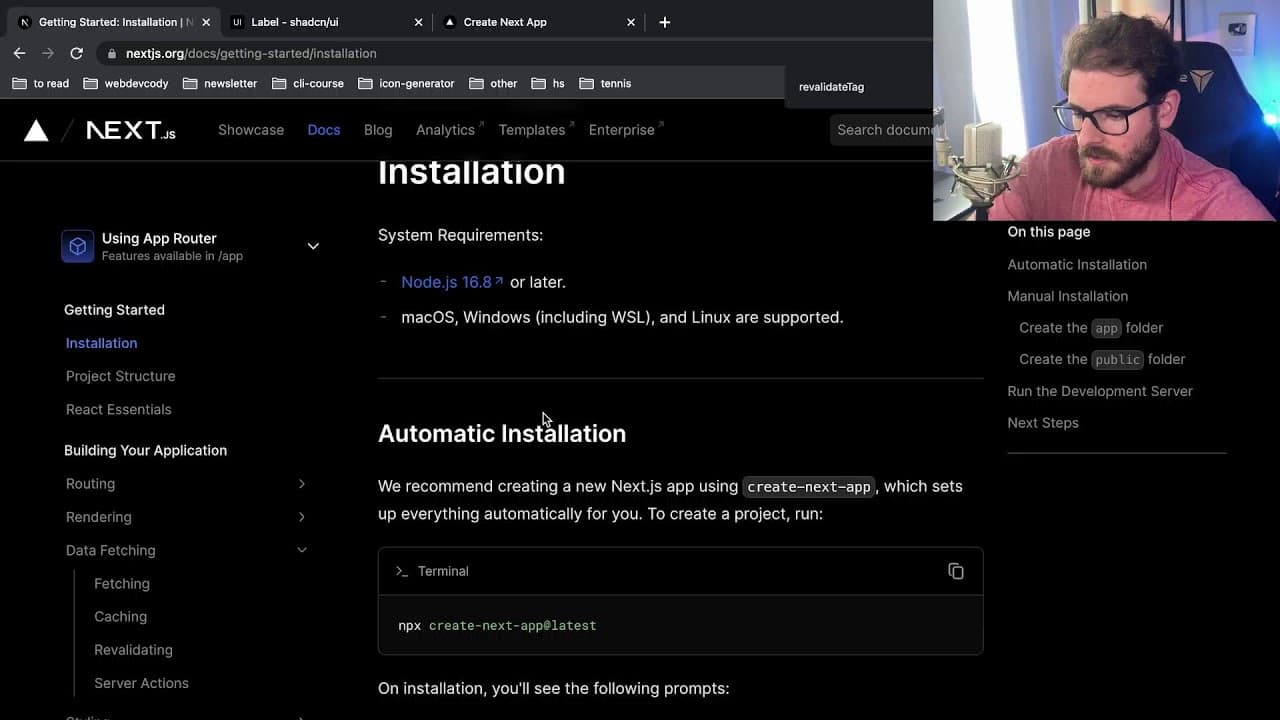This screenshot has height=720, width=1280.
Task: Click the webcam video overlay
Action: (1106, 110)
